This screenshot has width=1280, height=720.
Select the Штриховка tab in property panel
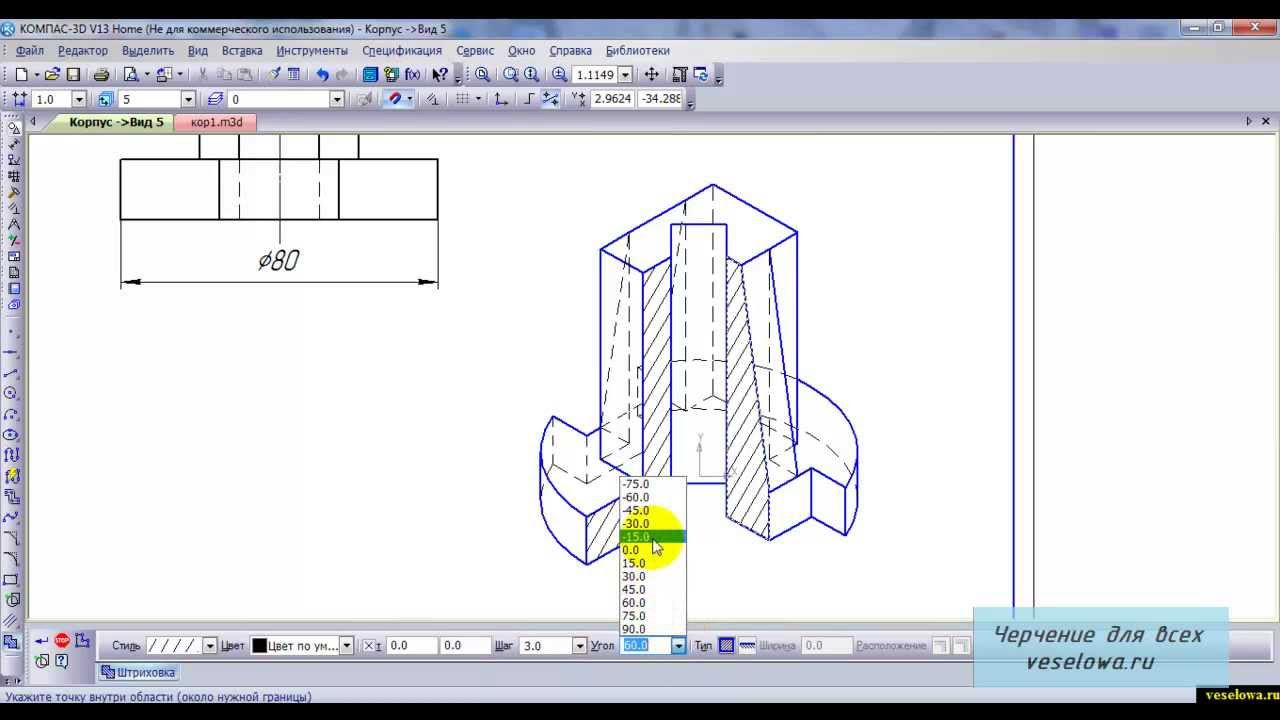(x=138, y=672)
